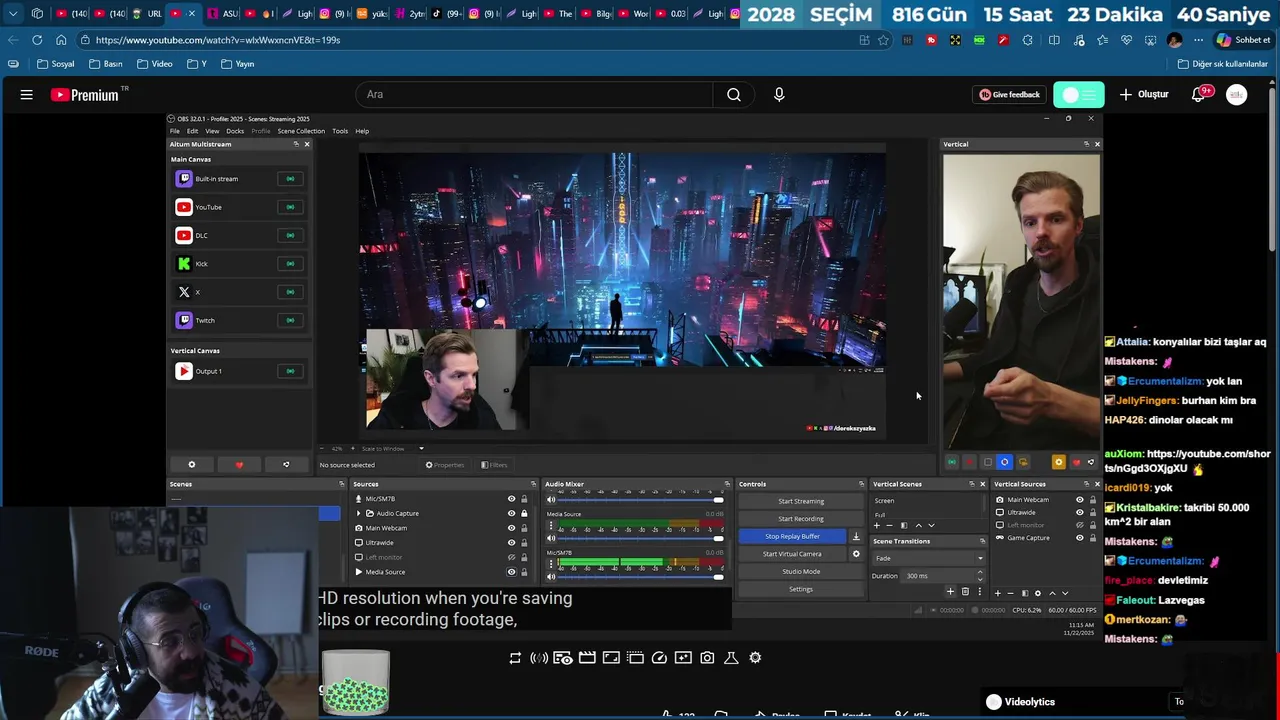Start voice search with the microphone icon
Screen dimensions: 1280x720
779,95
